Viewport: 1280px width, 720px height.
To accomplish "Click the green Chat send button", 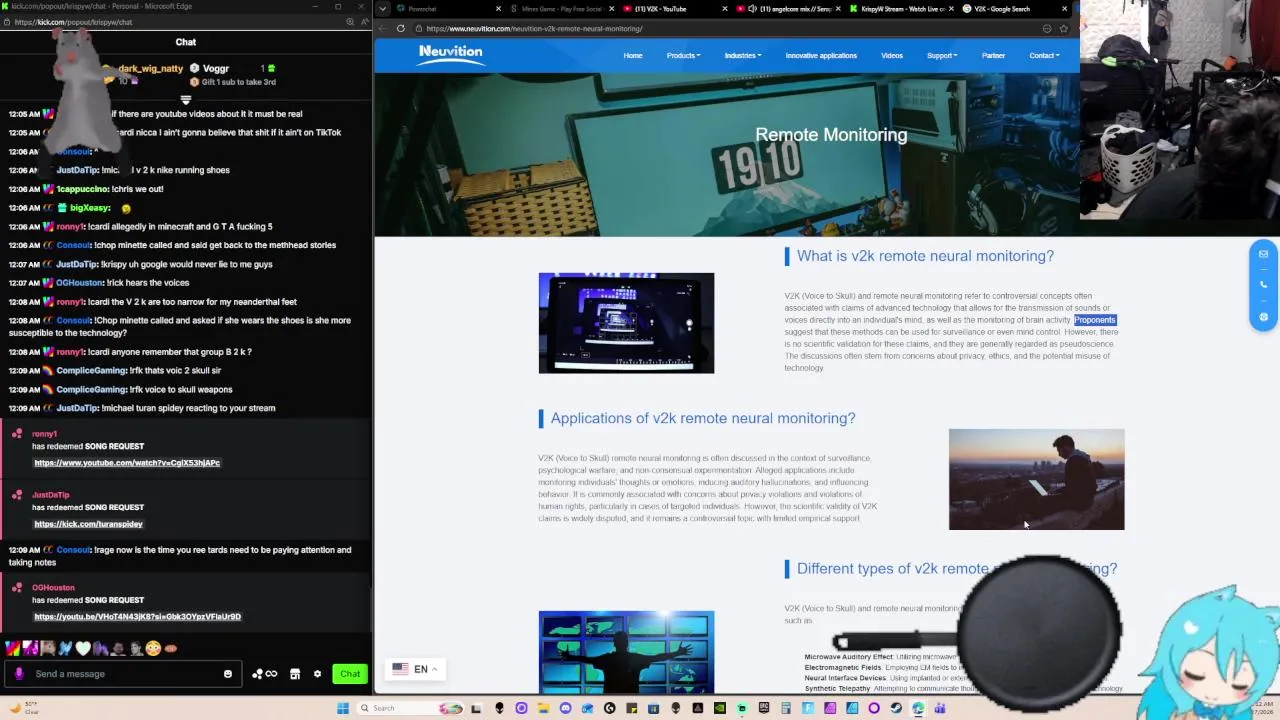I will [x=350, y=674].
